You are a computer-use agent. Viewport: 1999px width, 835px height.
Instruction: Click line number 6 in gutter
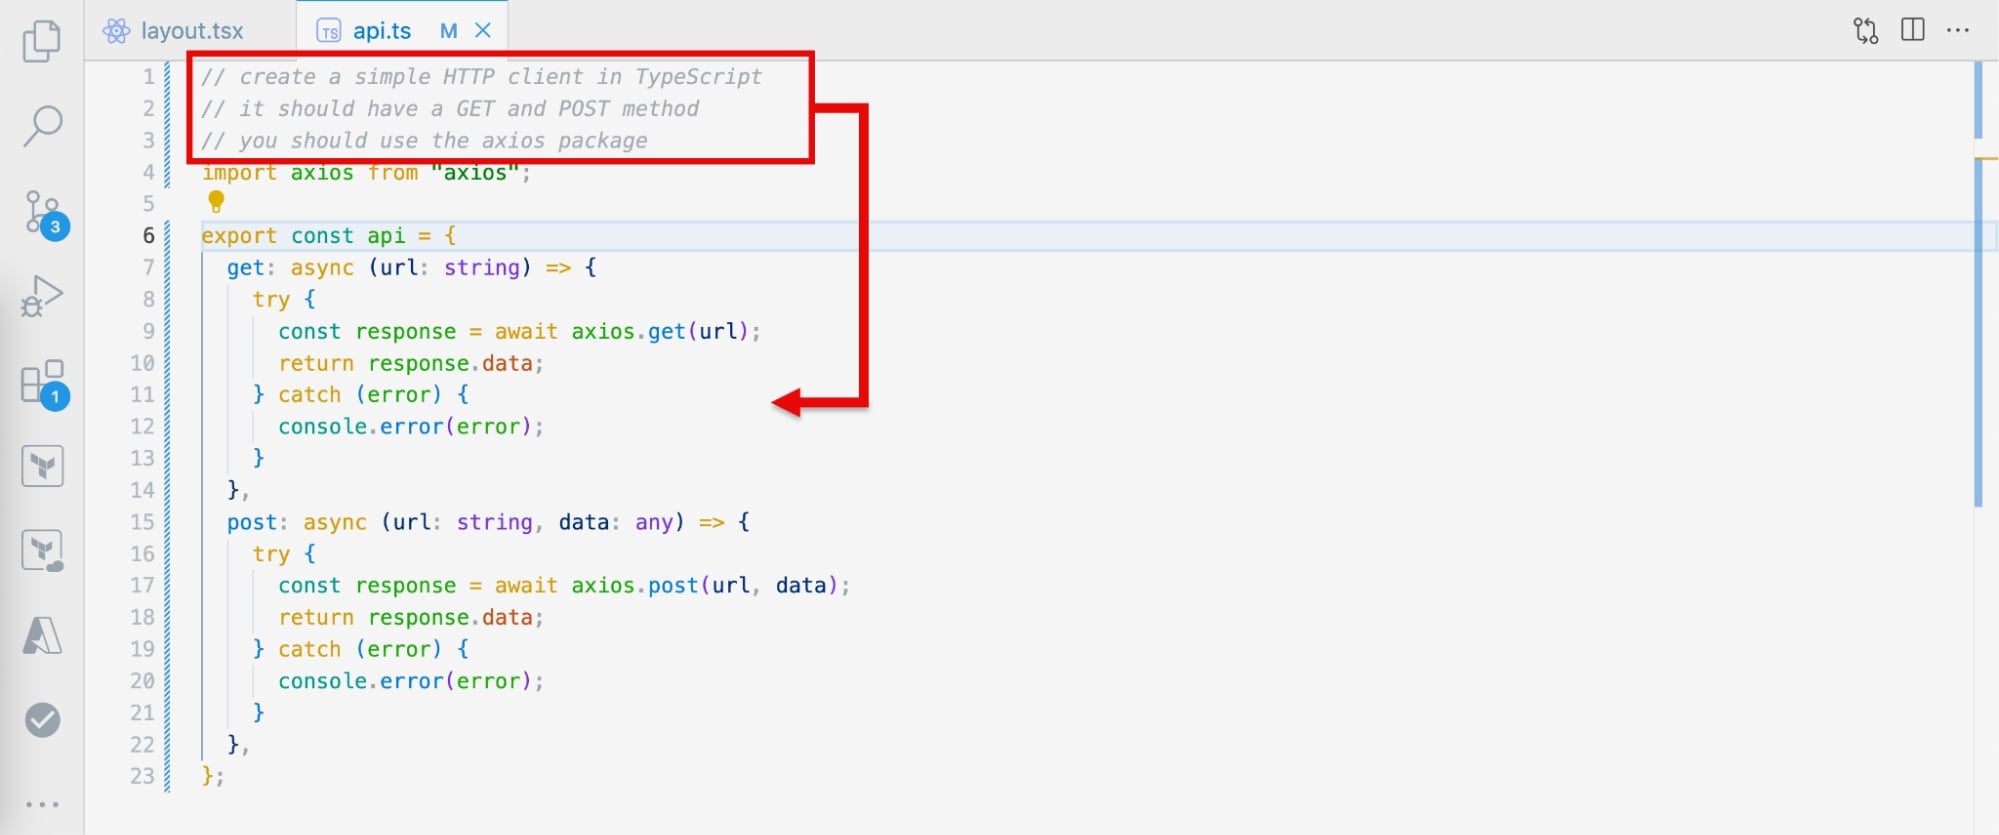click(x=148, y=235)
